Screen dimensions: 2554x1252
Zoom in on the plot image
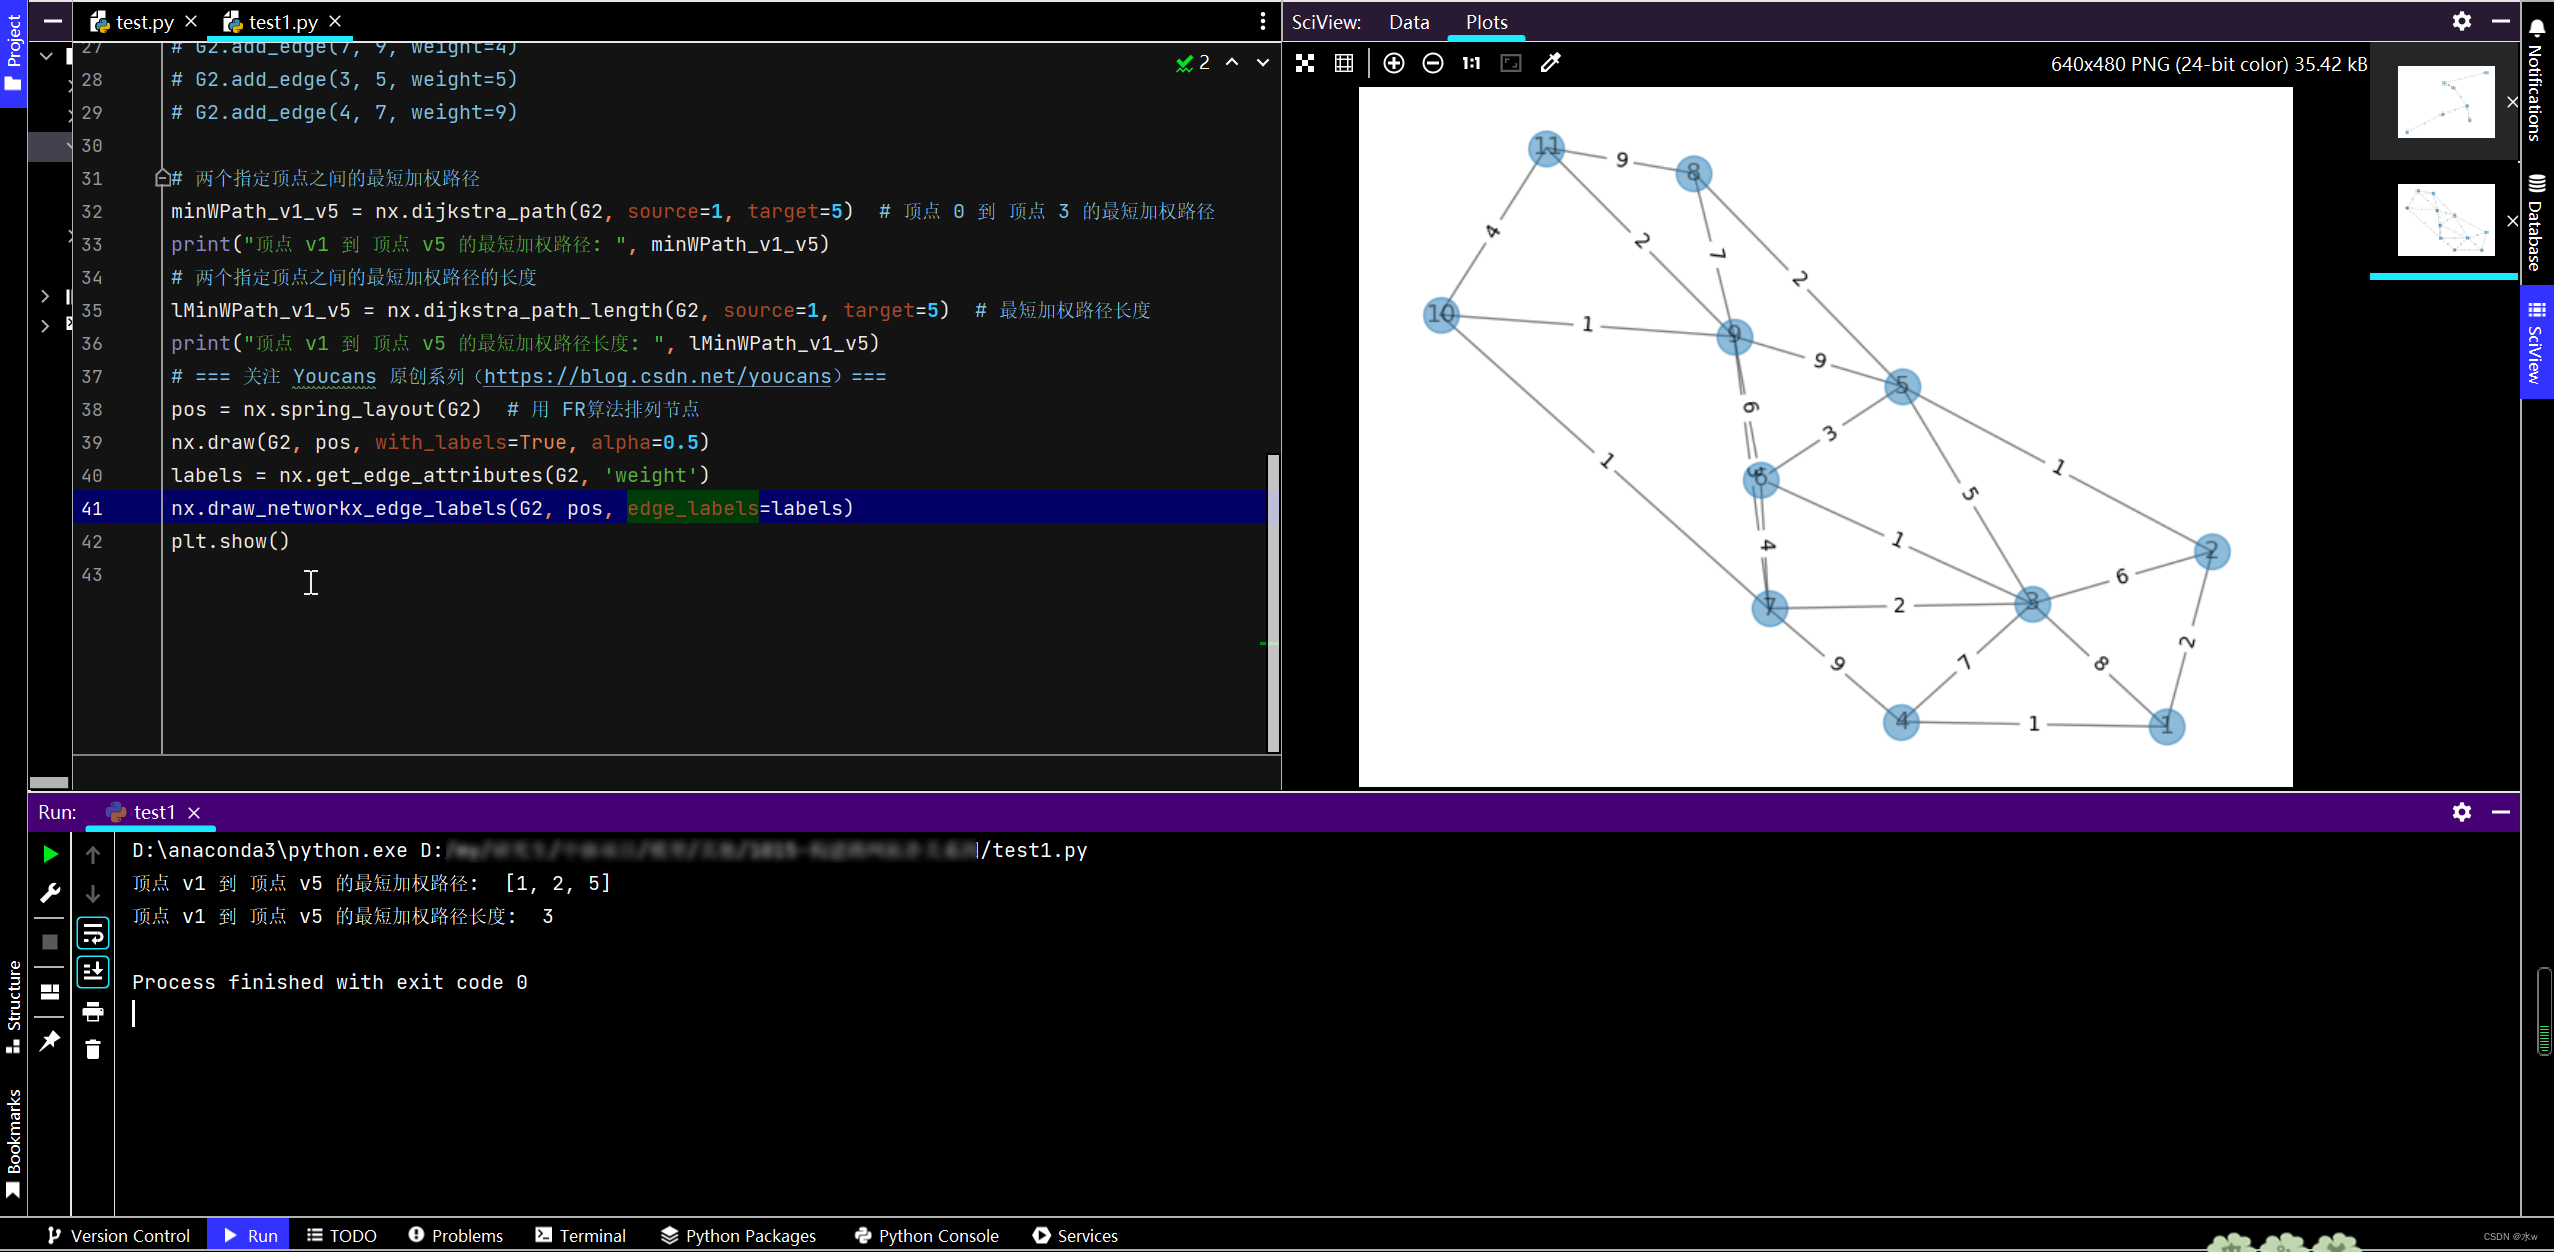[1393, 63]
